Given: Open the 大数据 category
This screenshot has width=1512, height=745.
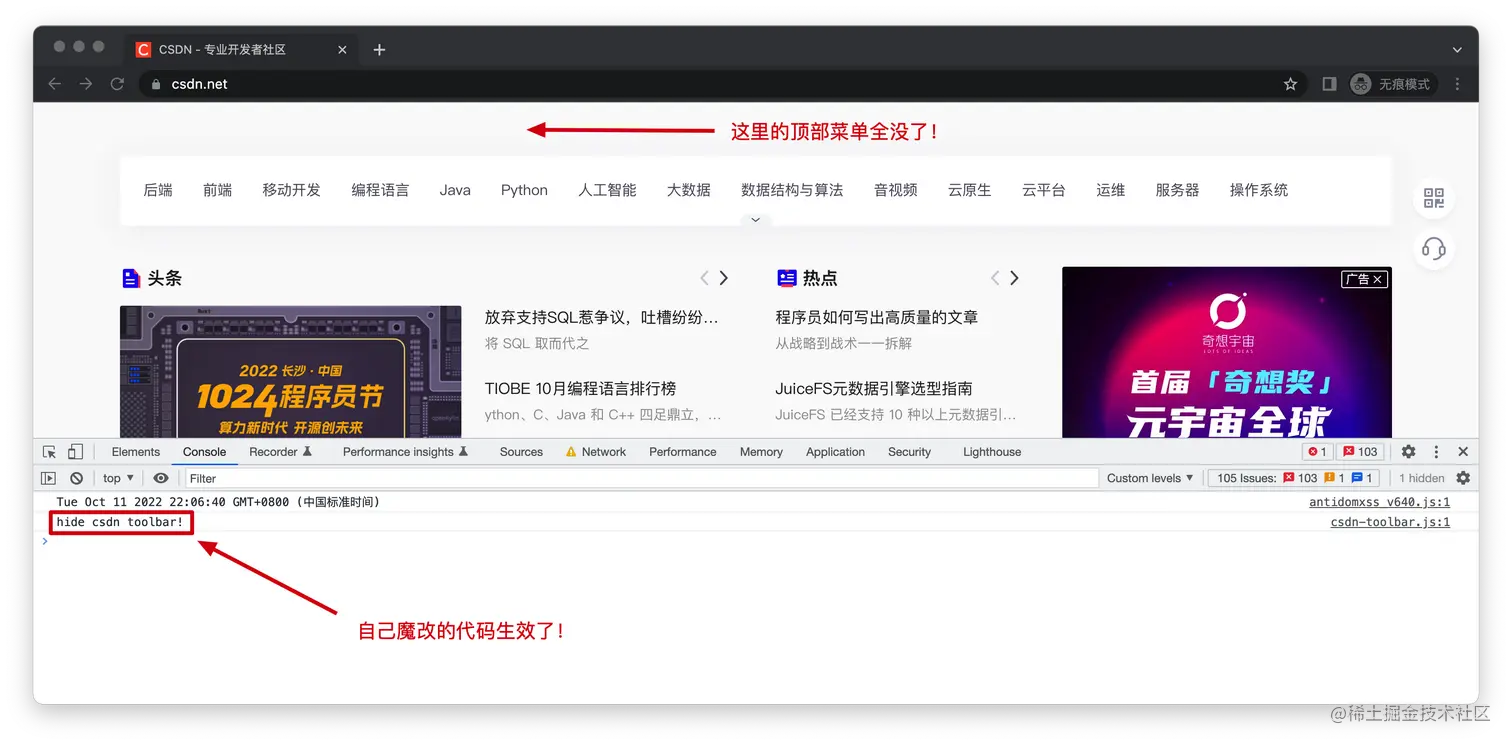Looking at the screenshot, I should [x=689, y=190].
